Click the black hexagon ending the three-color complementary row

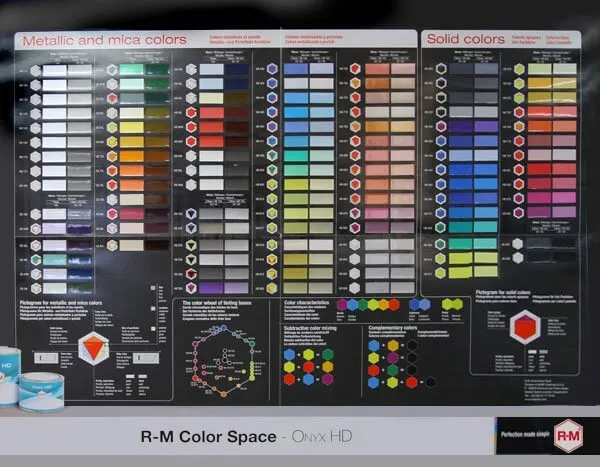[x=430, y=382]
